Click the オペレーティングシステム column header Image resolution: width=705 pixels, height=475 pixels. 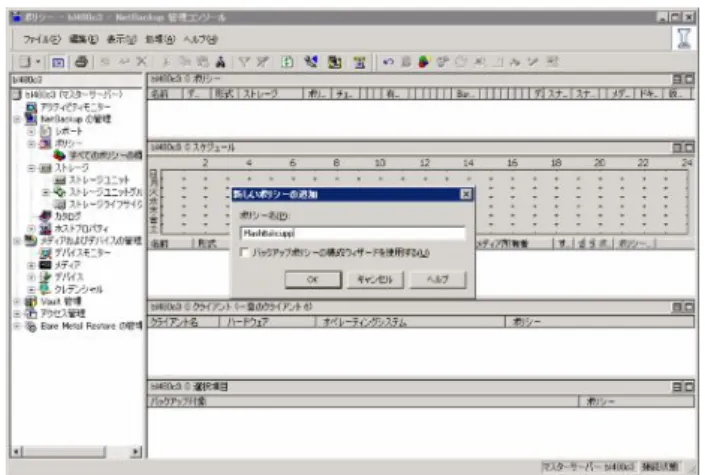411,322
